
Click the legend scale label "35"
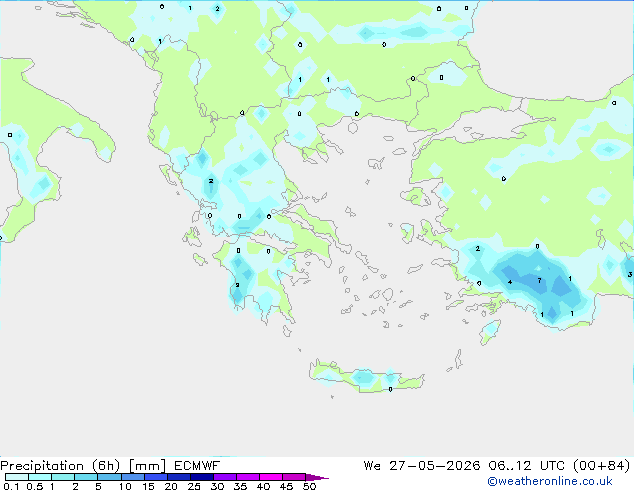pos(240,486)
